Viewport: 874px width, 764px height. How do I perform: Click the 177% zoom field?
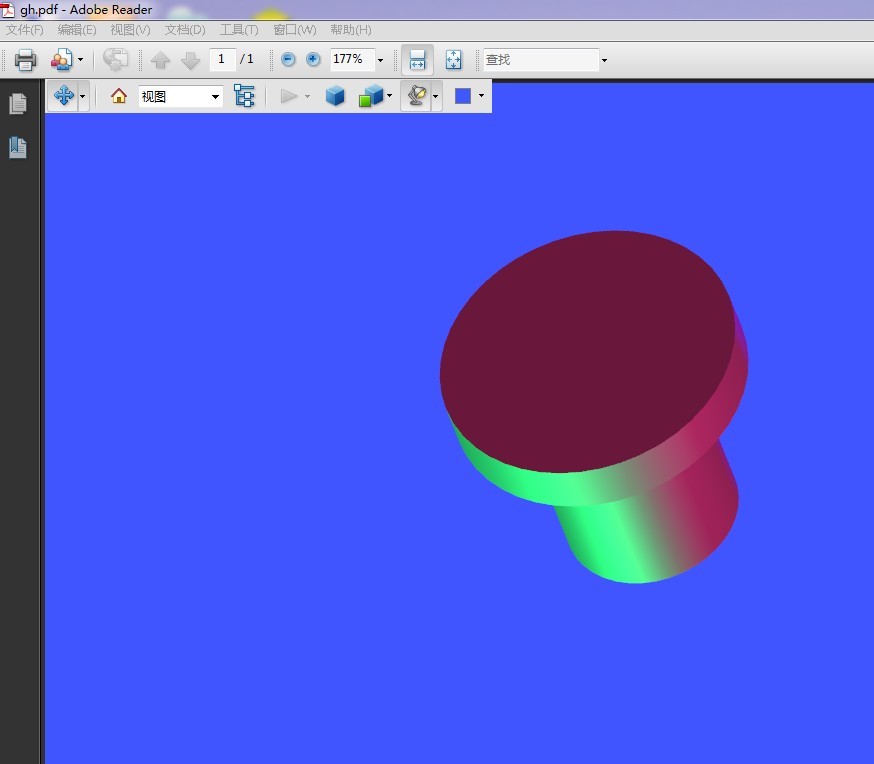pyautogui.click(x=352, y=59)
